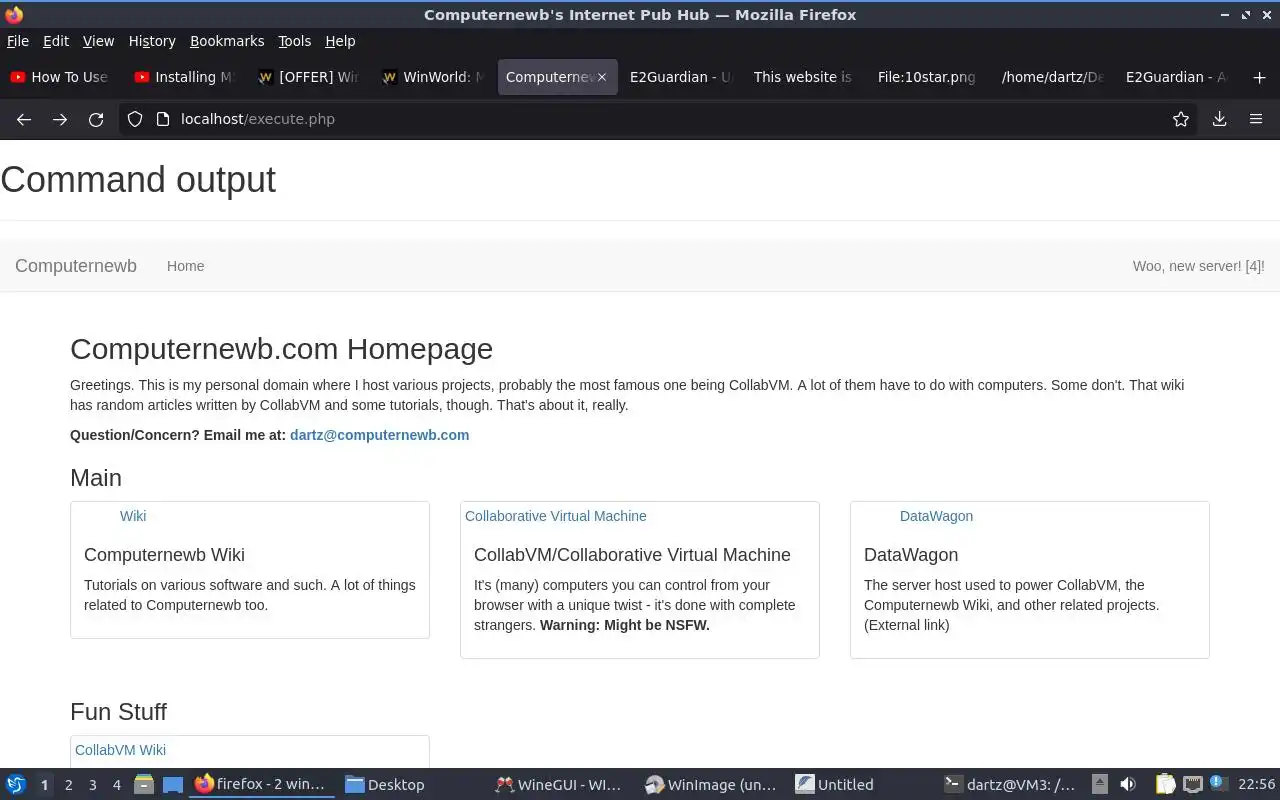
Task: Open the CollabVM Wiki link
Action: click(x=120, y=750)
